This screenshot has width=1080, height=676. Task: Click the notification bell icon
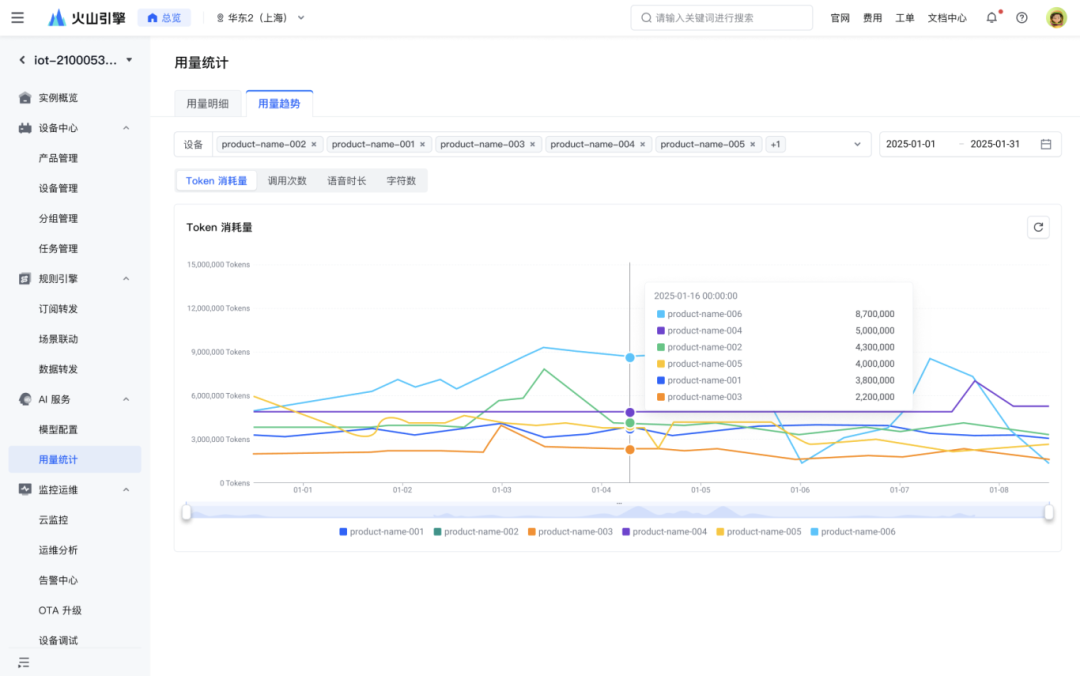991,18
